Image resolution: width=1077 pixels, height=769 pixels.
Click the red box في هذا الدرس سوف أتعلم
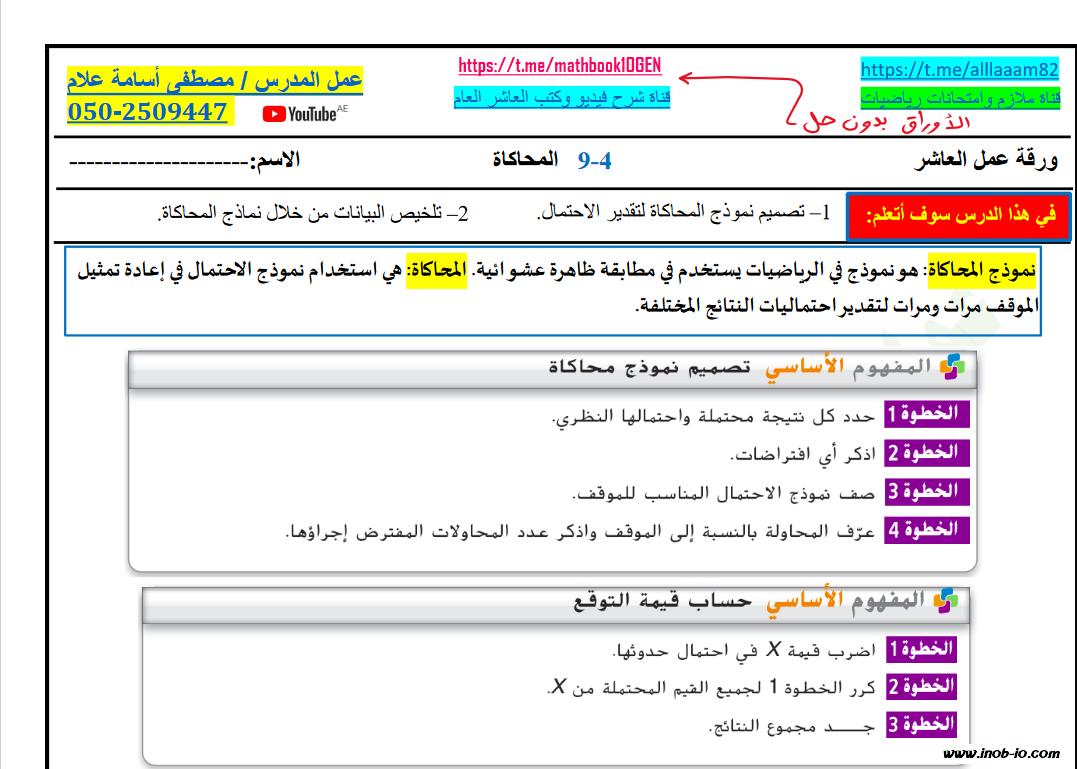[x=957, y=215]
